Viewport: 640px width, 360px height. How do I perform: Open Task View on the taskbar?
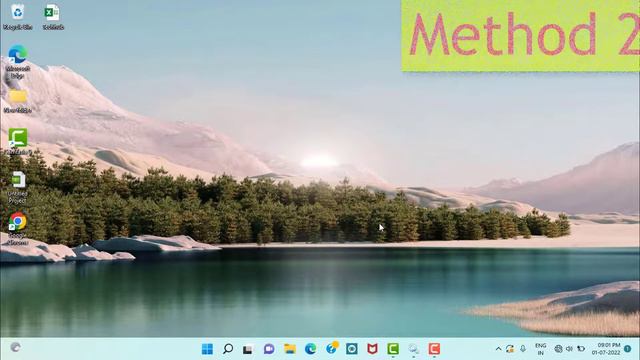tap(248, 349)
